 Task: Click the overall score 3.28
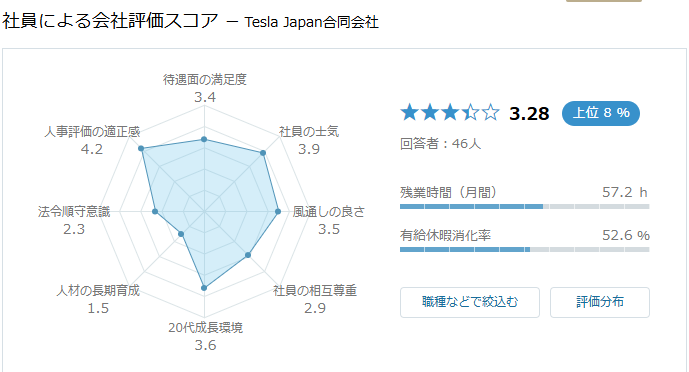(529, 114)
